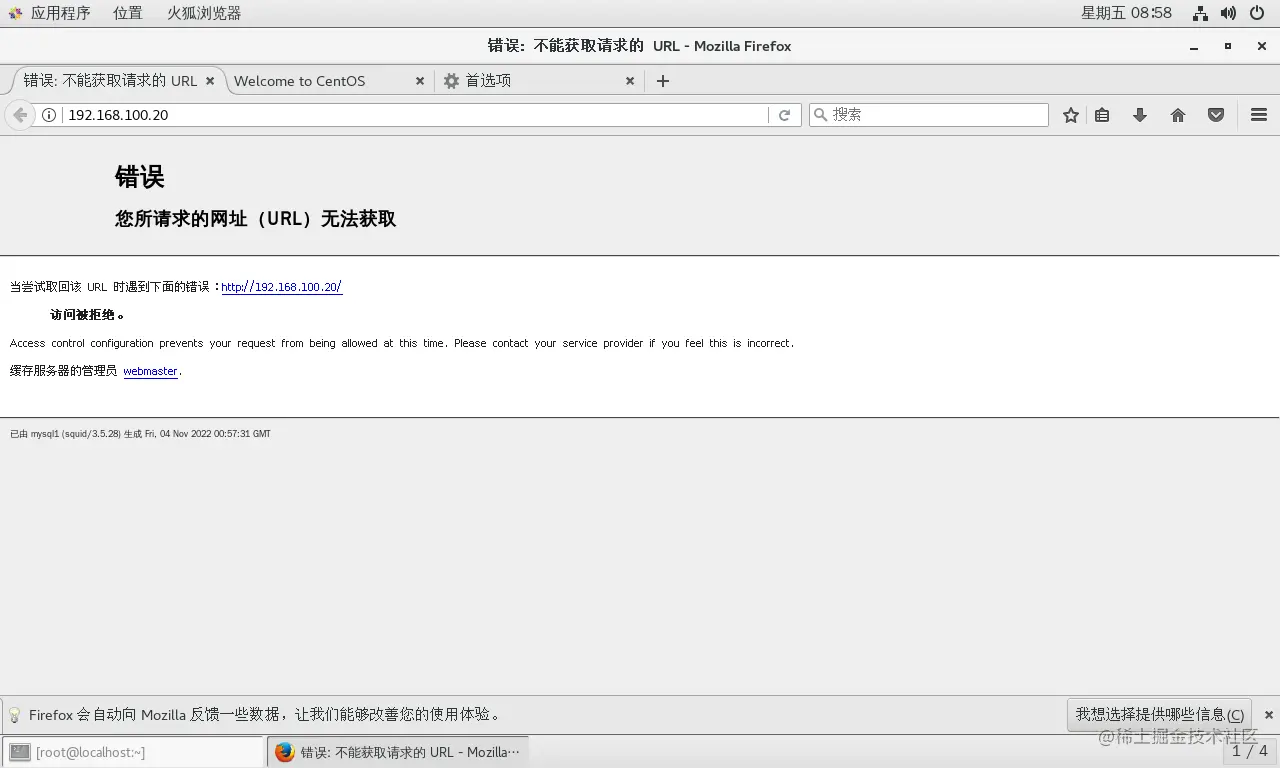Click the Firefox error window taskbar button
The height and width of the screenshot is (768, 1280).
point(398,752)
